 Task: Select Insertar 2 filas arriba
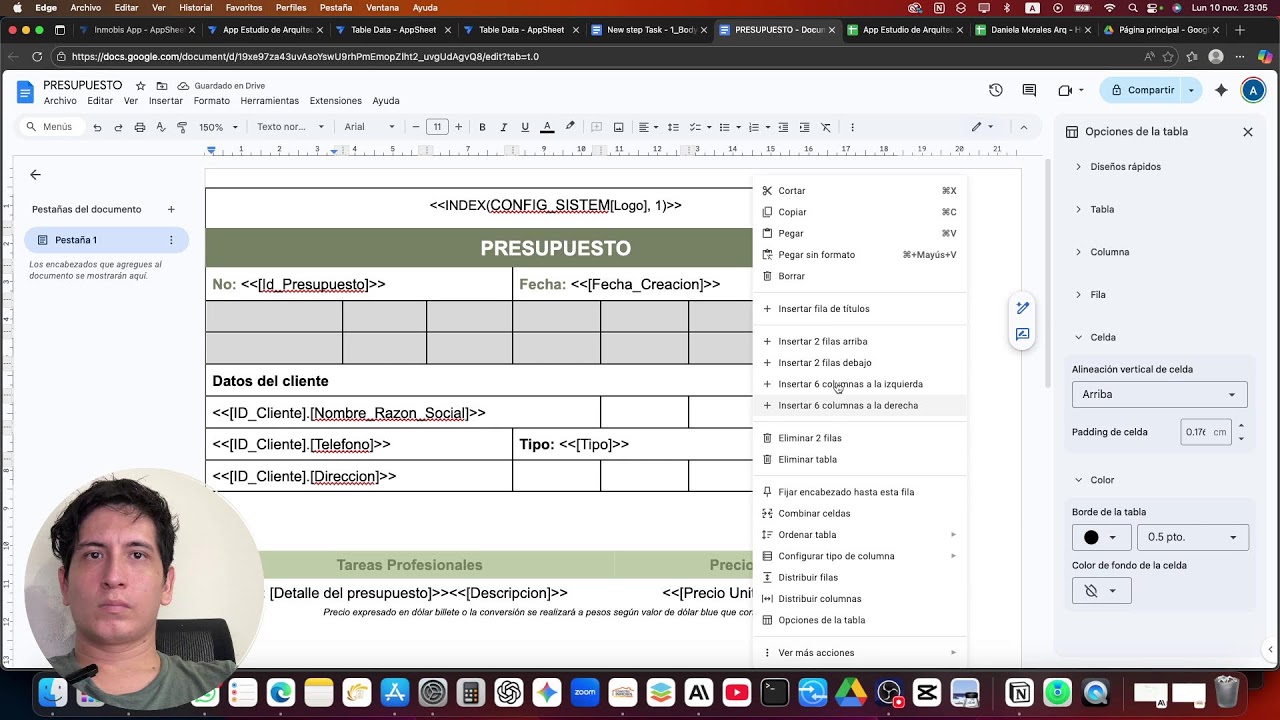860,341
